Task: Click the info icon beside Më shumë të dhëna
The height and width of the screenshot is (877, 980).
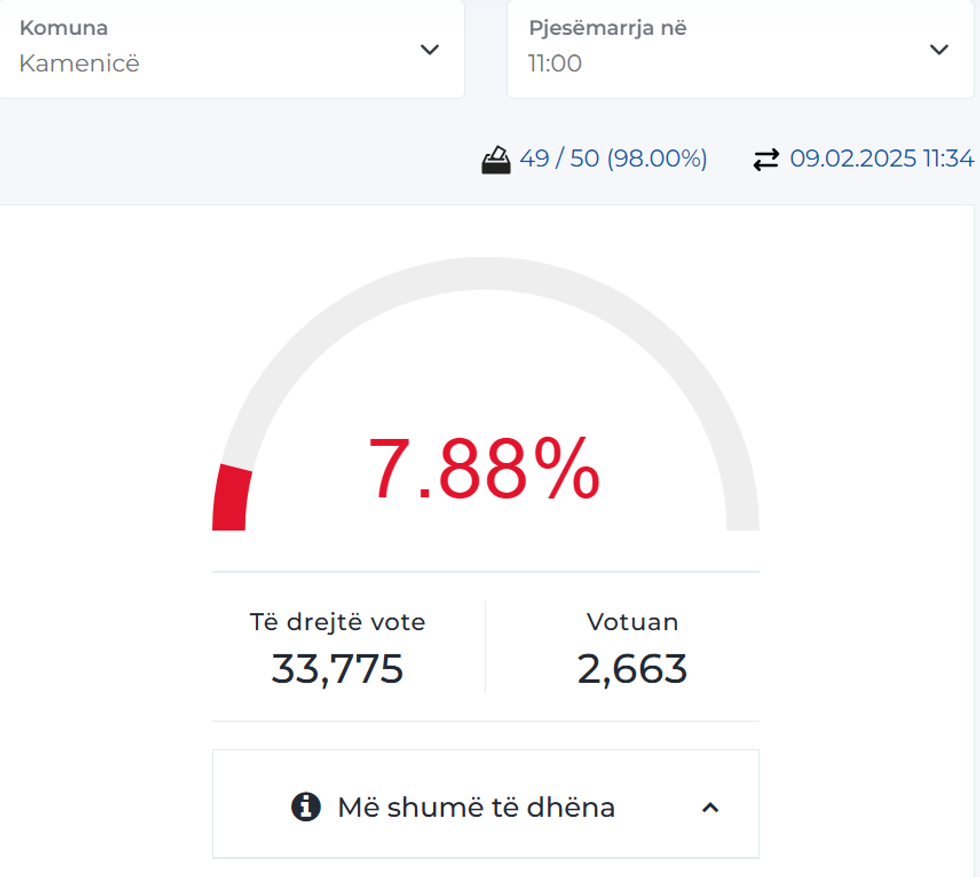Action: click(306, 806)
